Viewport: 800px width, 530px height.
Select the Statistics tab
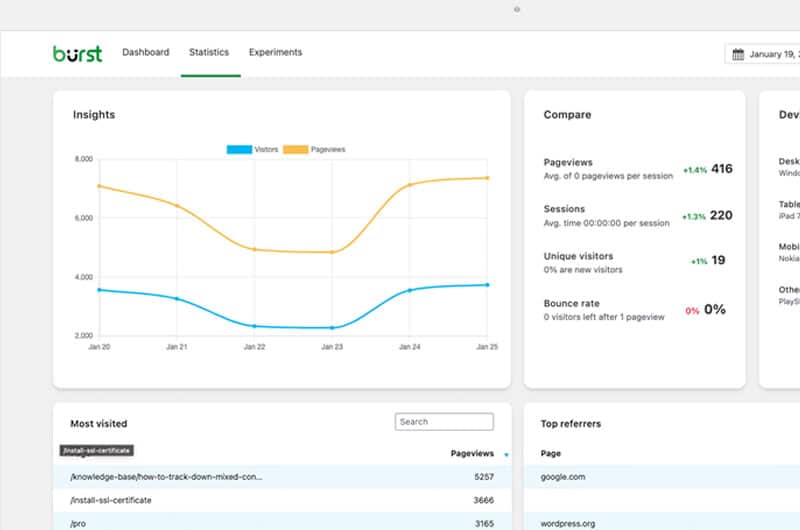[209, 52]
